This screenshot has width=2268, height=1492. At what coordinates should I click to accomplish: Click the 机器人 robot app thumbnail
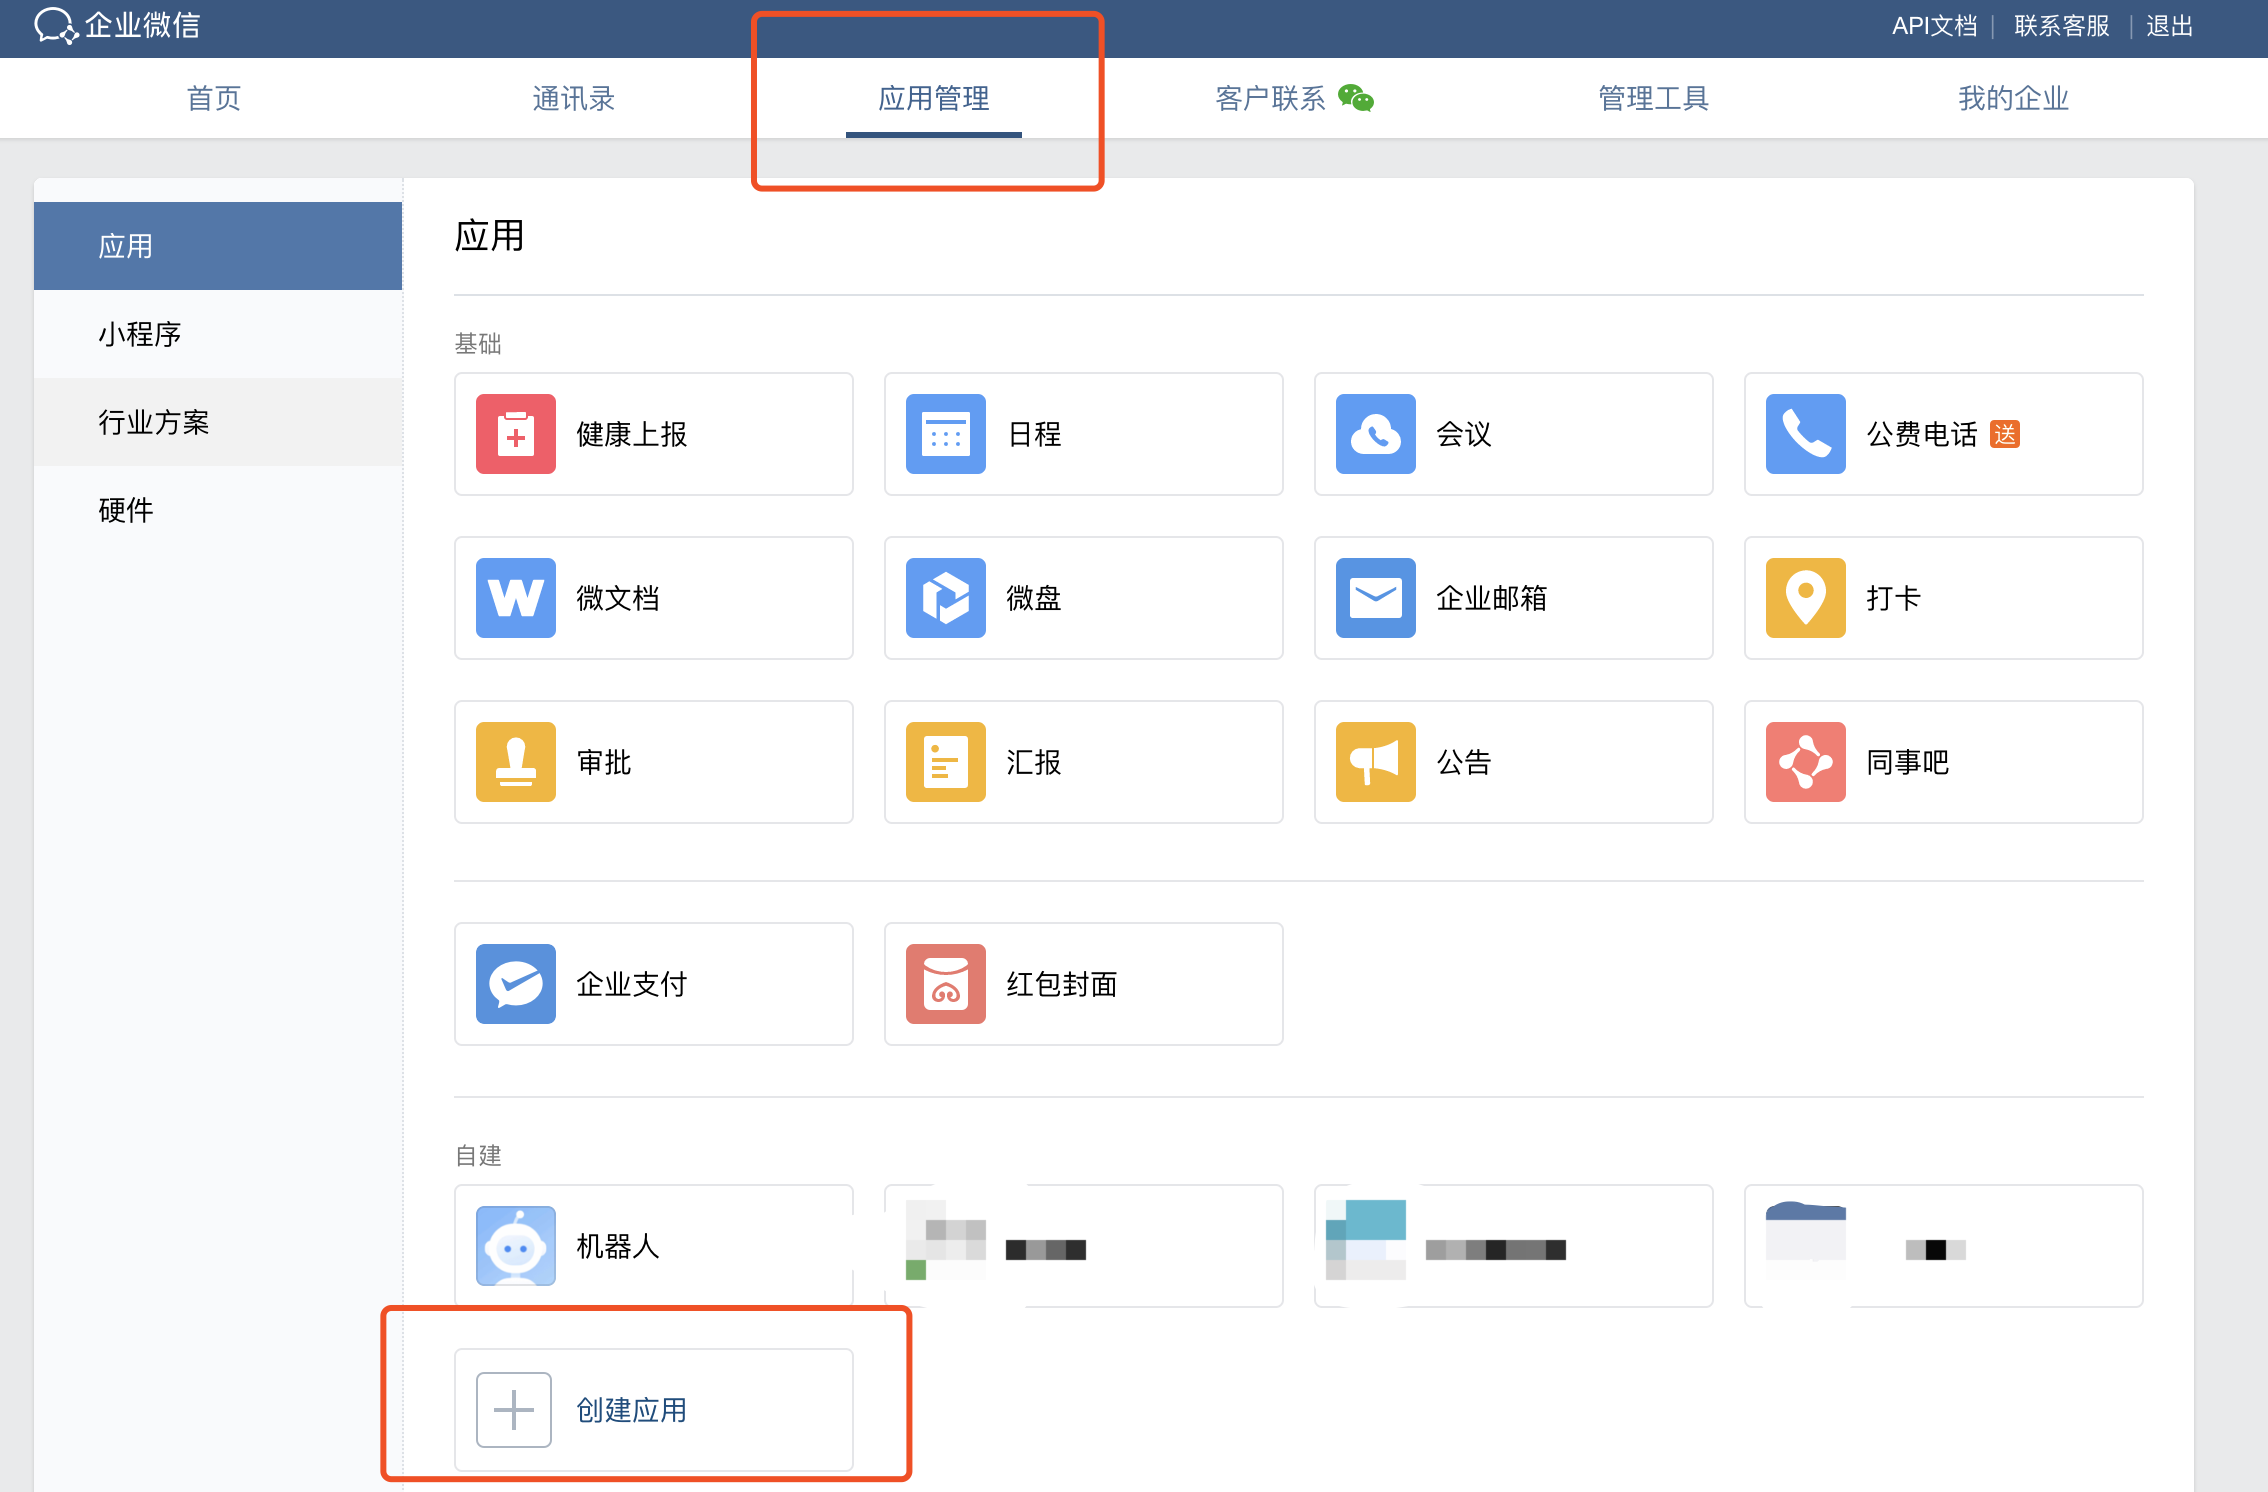click(x=515, y=1246)
